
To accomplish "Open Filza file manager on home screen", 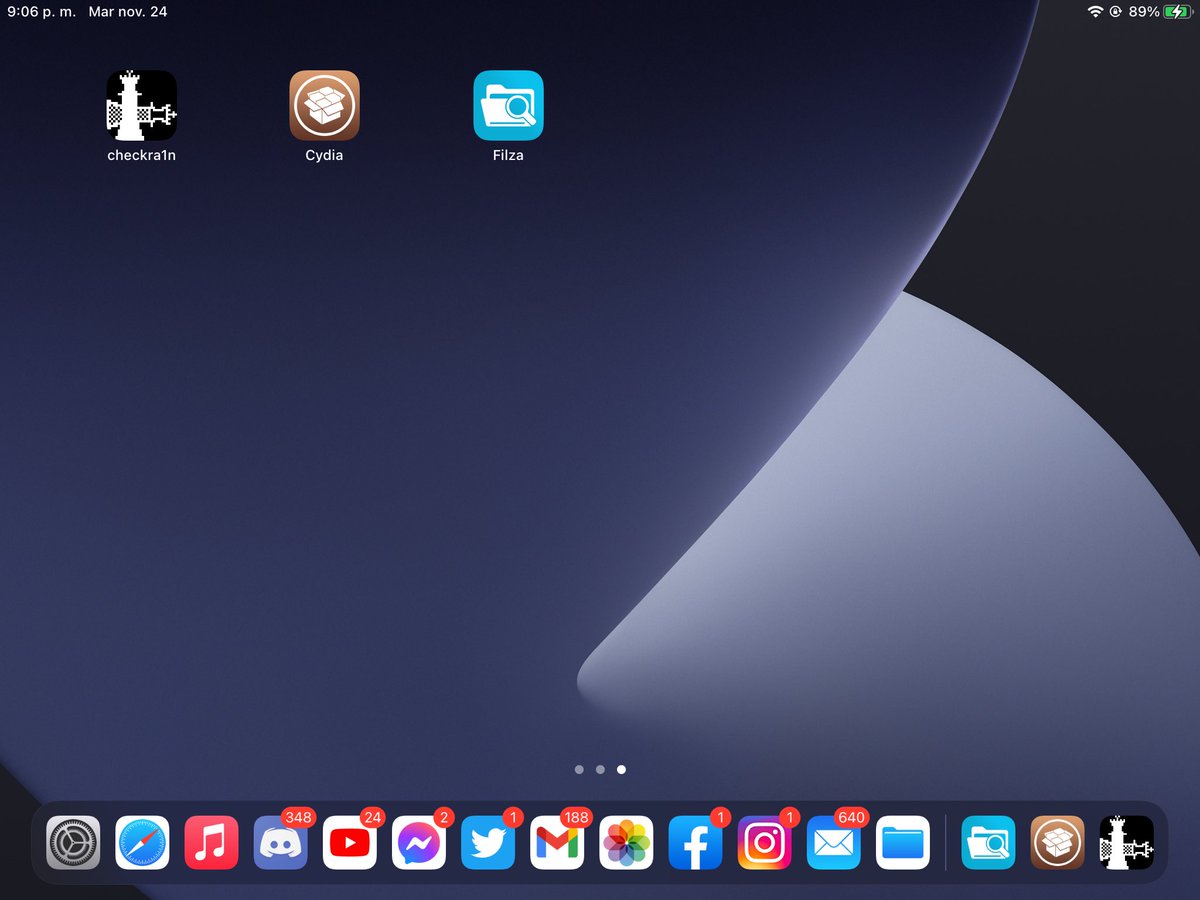I will point(508,105).
